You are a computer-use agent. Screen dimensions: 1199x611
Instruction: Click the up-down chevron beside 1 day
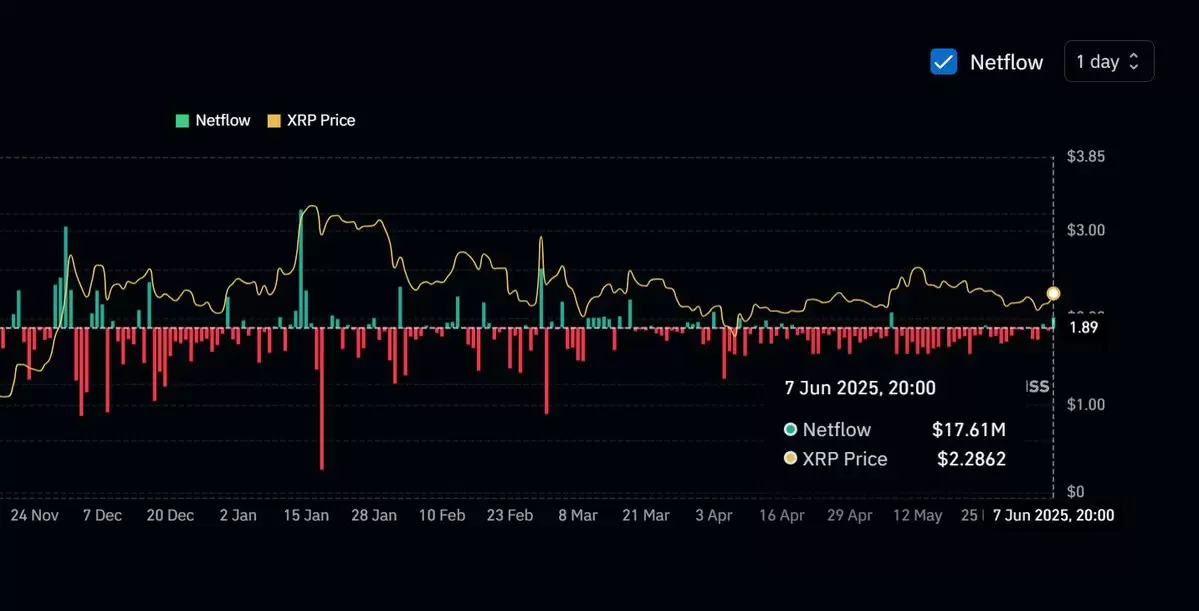1134,62
